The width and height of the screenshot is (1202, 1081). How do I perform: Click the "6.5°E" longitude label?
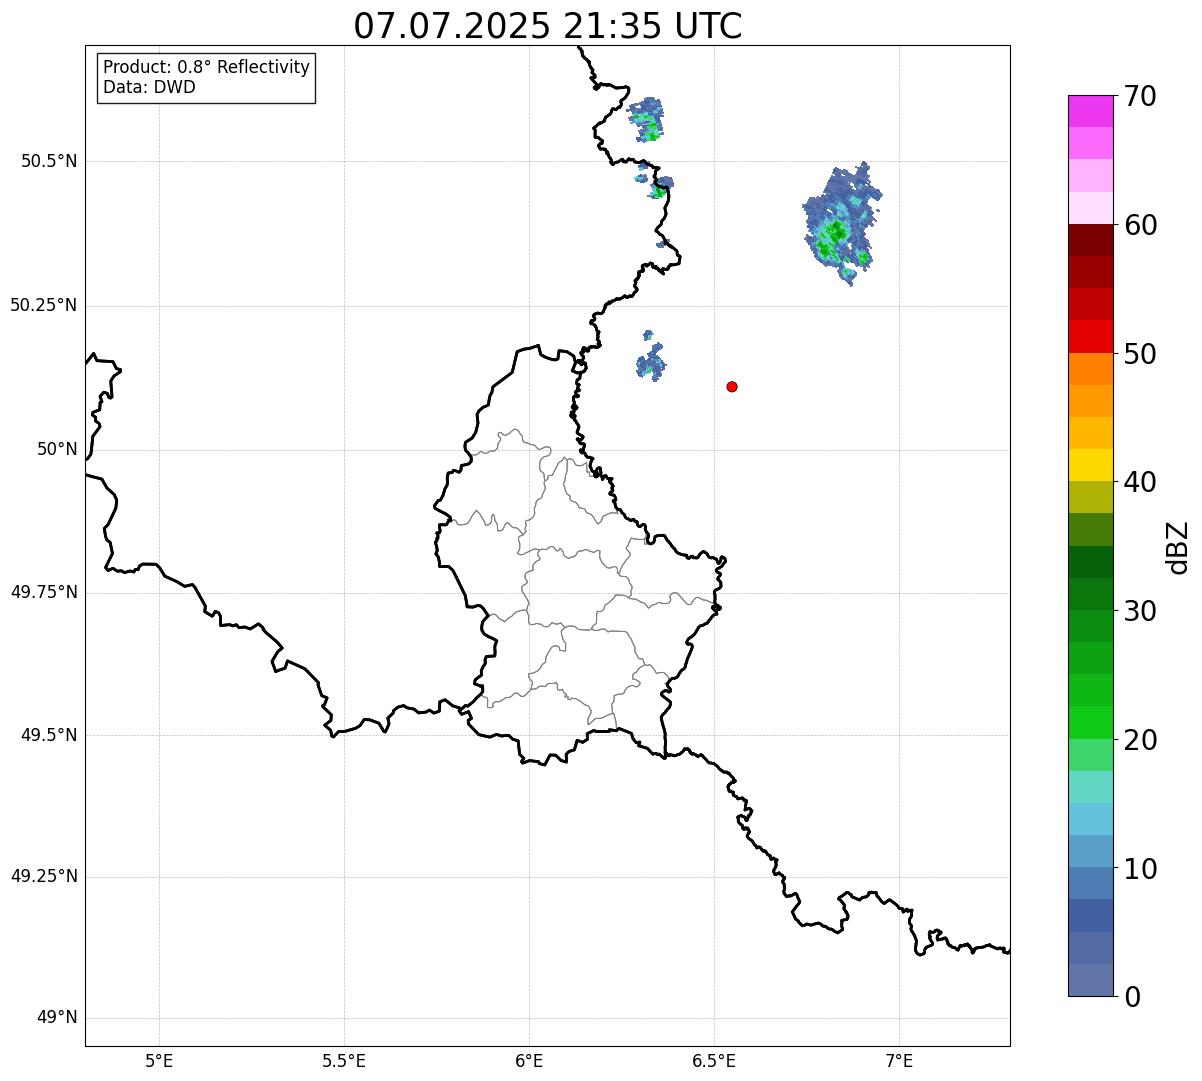point(714,1060)
